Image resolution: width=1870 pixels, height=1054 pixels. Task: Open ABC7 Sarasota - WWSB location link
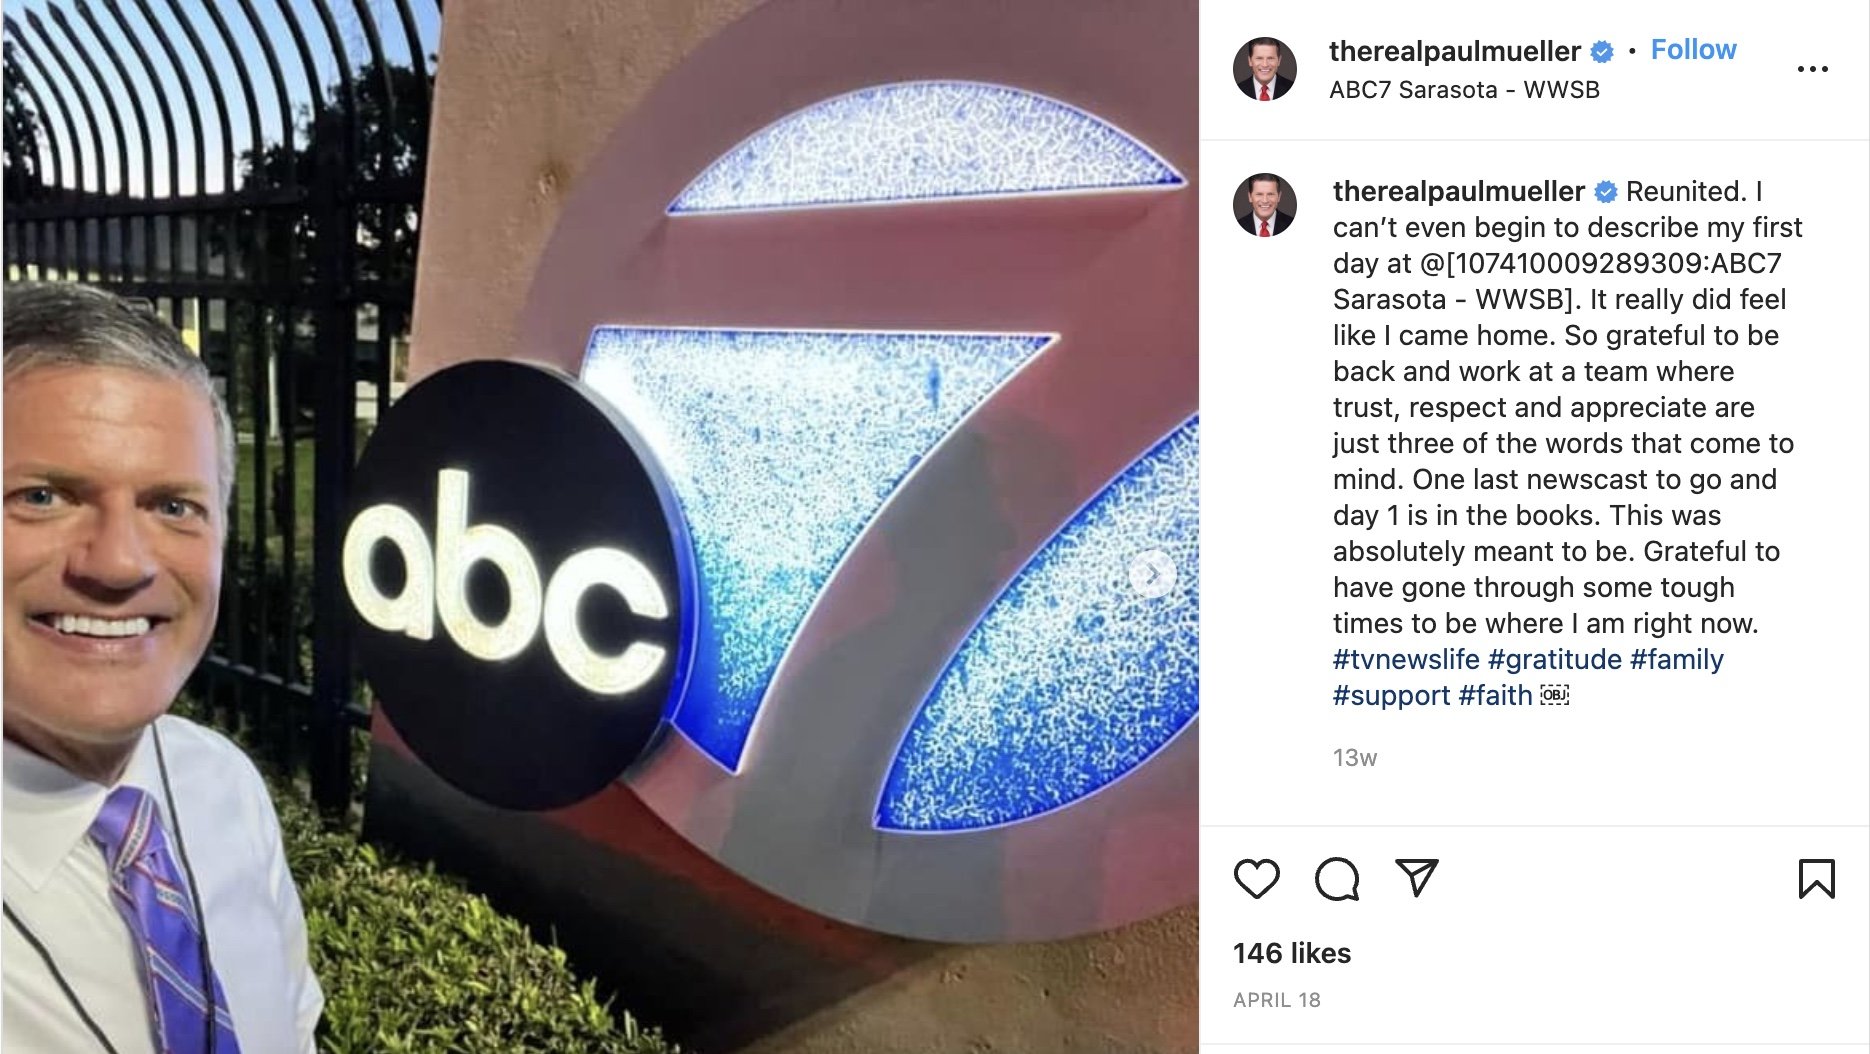(x=1464, y=90)
